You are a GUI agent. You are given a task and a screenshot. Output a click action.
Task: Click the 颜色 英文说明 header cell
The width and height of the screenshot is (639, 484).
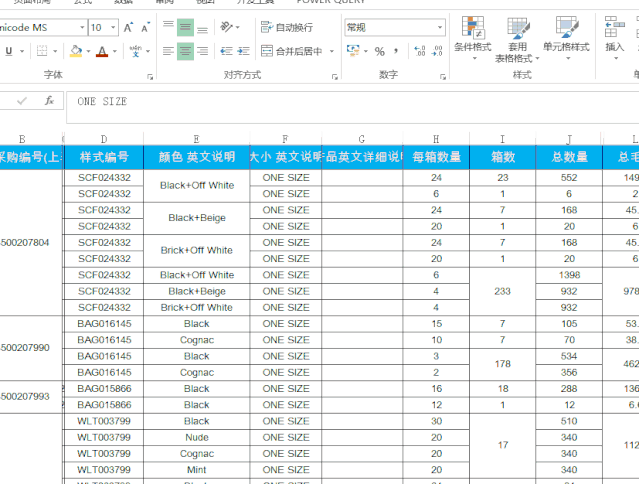point(197,157)
